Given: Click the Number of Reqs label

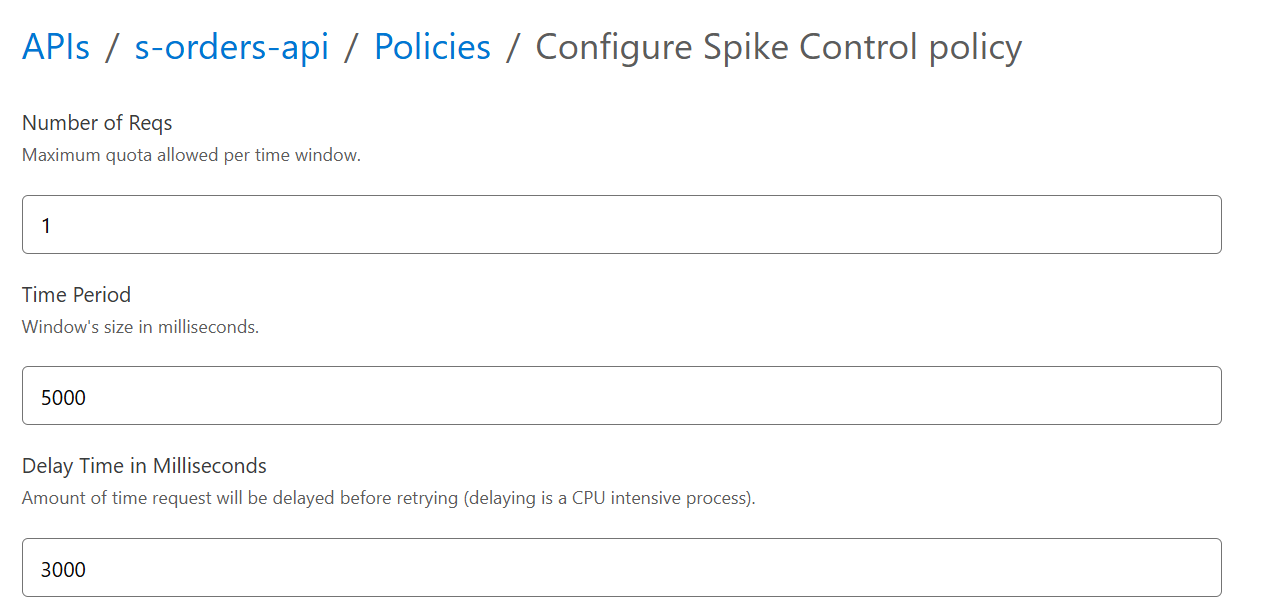Looking at the screenshot, I should (97, 123).
